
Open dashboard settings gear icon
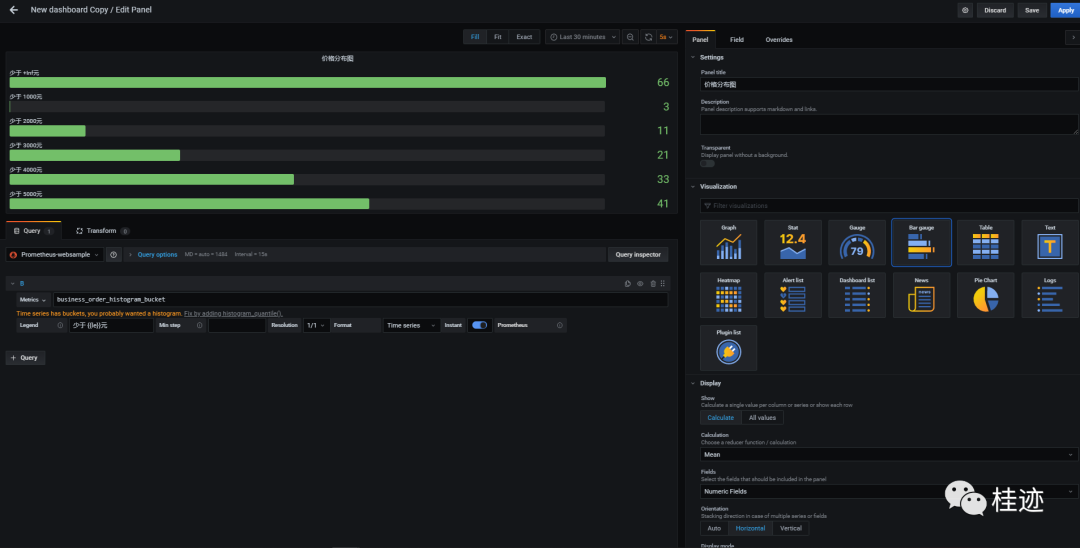click(965, 10)
